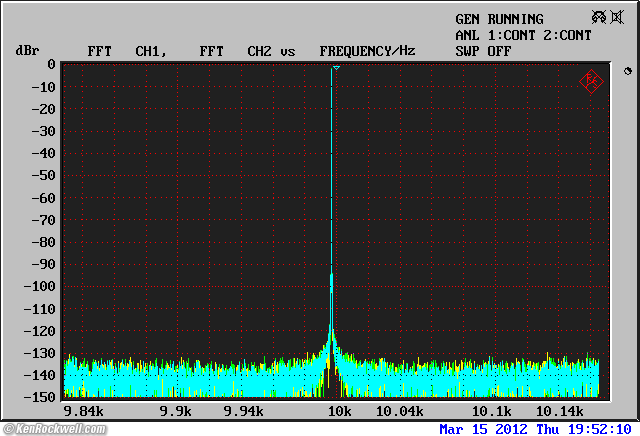This screenshot has width=640, height=436.
Task: Click the FREQUENCY/Hz axis title
Action: click(367, 51)
